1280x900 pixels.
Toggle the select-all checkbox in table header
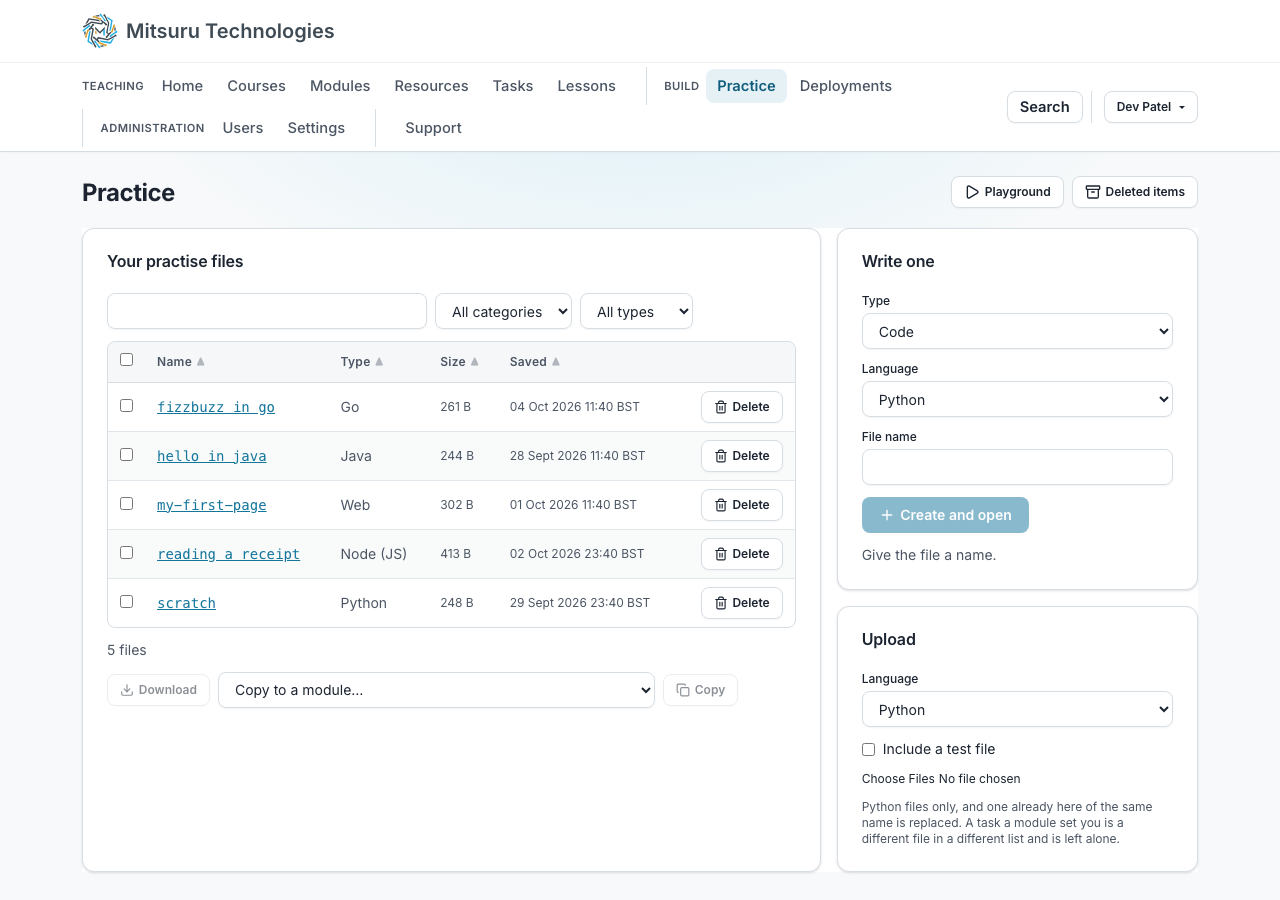[126, 360]
